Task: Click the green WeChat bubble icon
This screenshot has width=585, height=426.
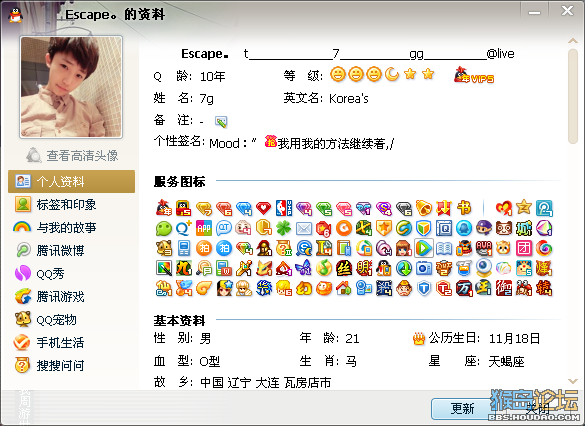Action: 164,228
